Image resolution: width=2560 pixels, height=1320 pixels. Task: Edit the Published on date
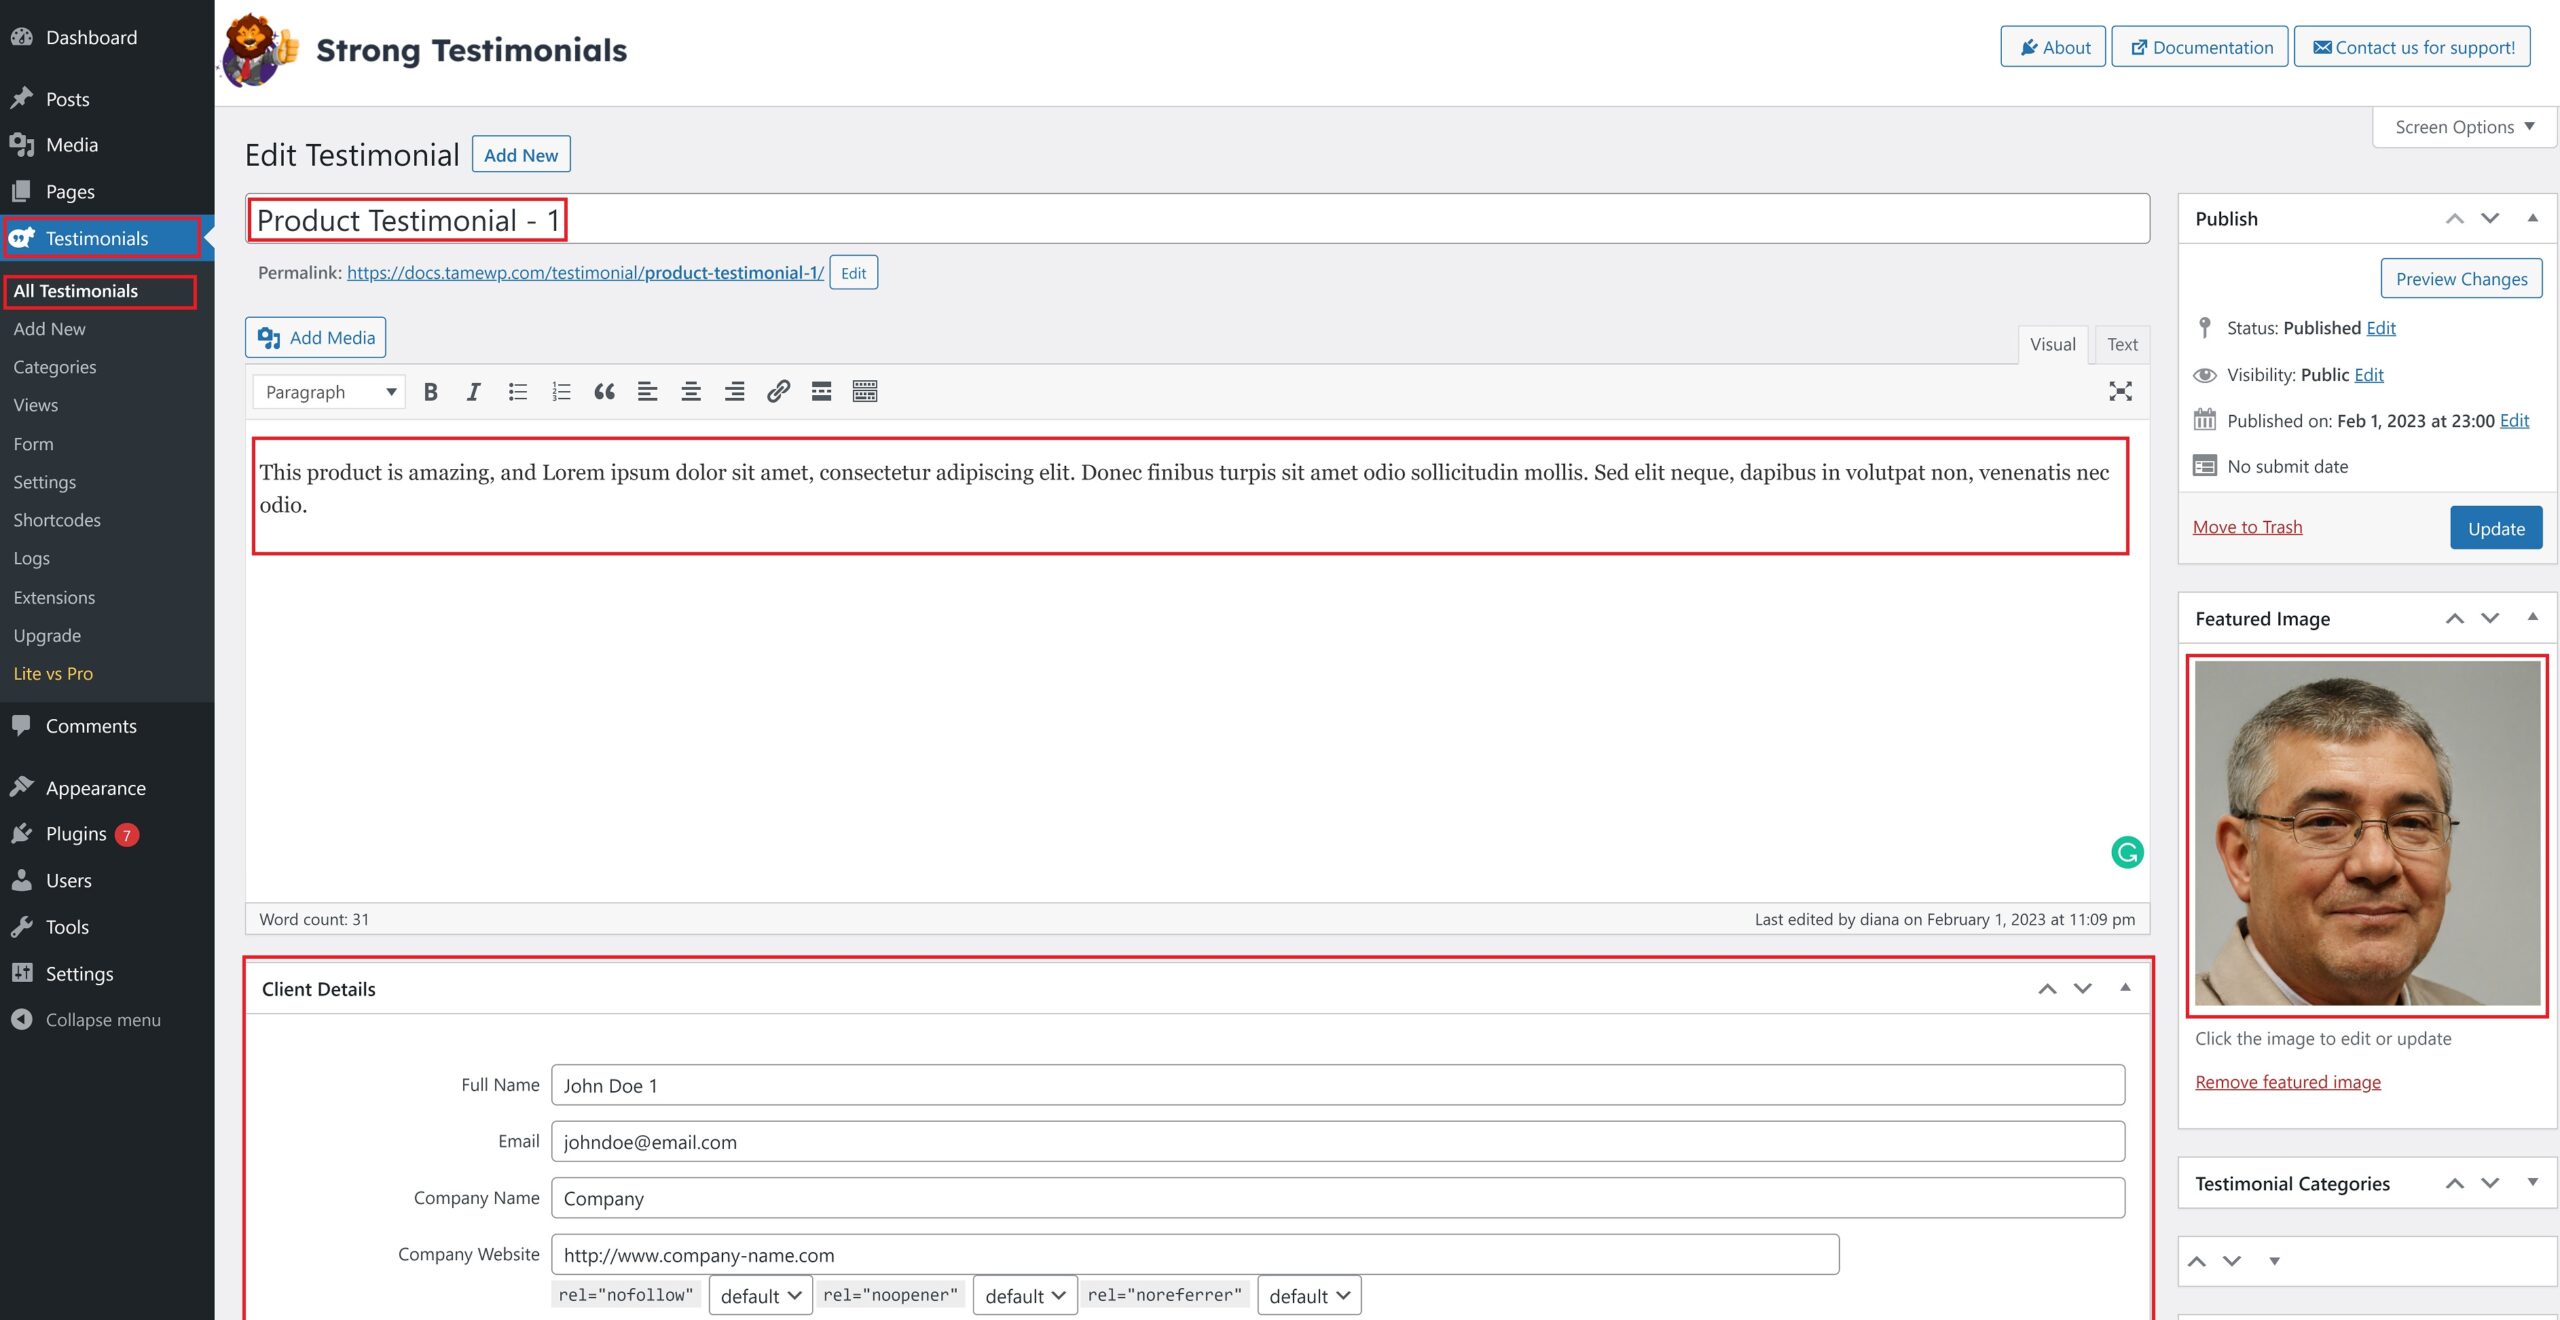point(2514,421)
